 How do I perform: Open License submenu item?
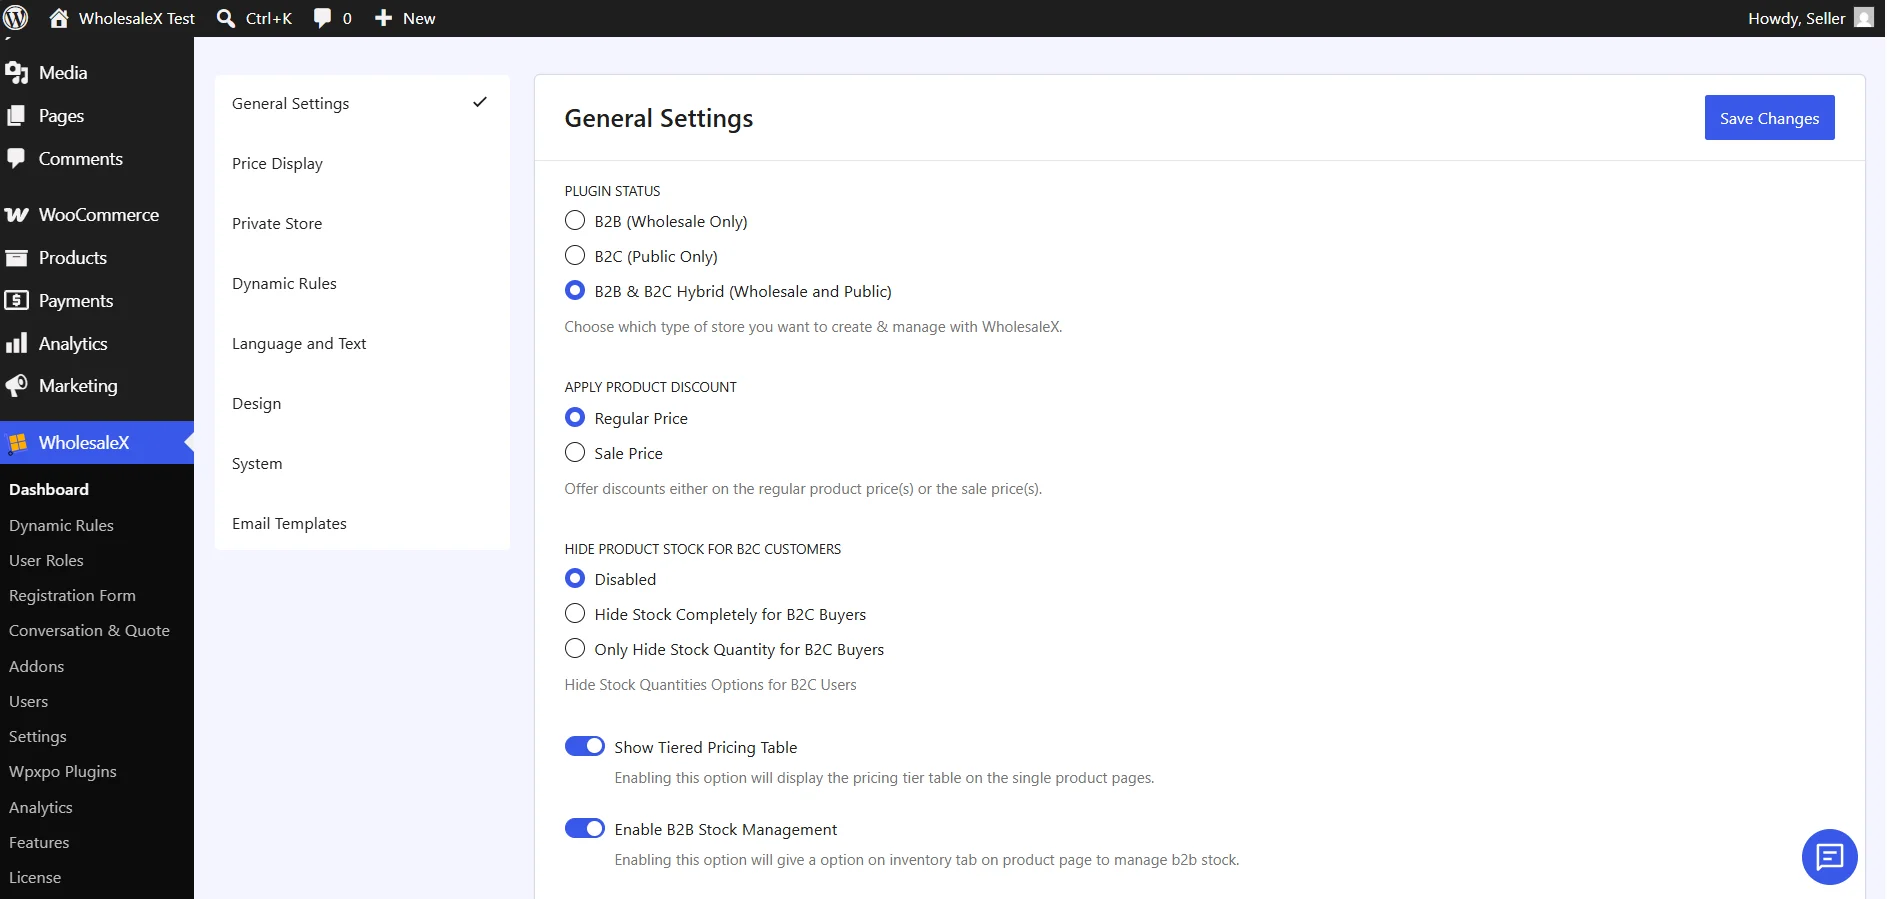[x=97, y=877]
